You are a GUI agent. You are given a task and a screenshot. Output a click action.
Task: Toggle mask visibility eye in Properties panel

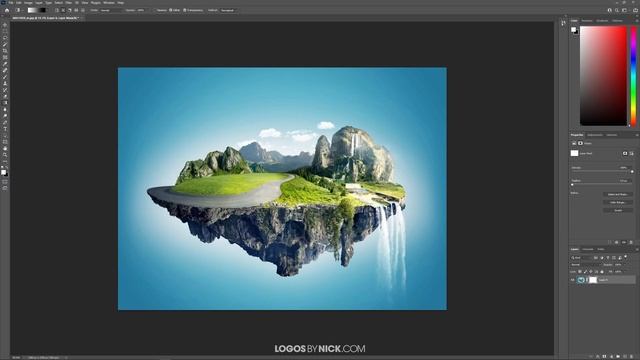[x=624, y=242]
